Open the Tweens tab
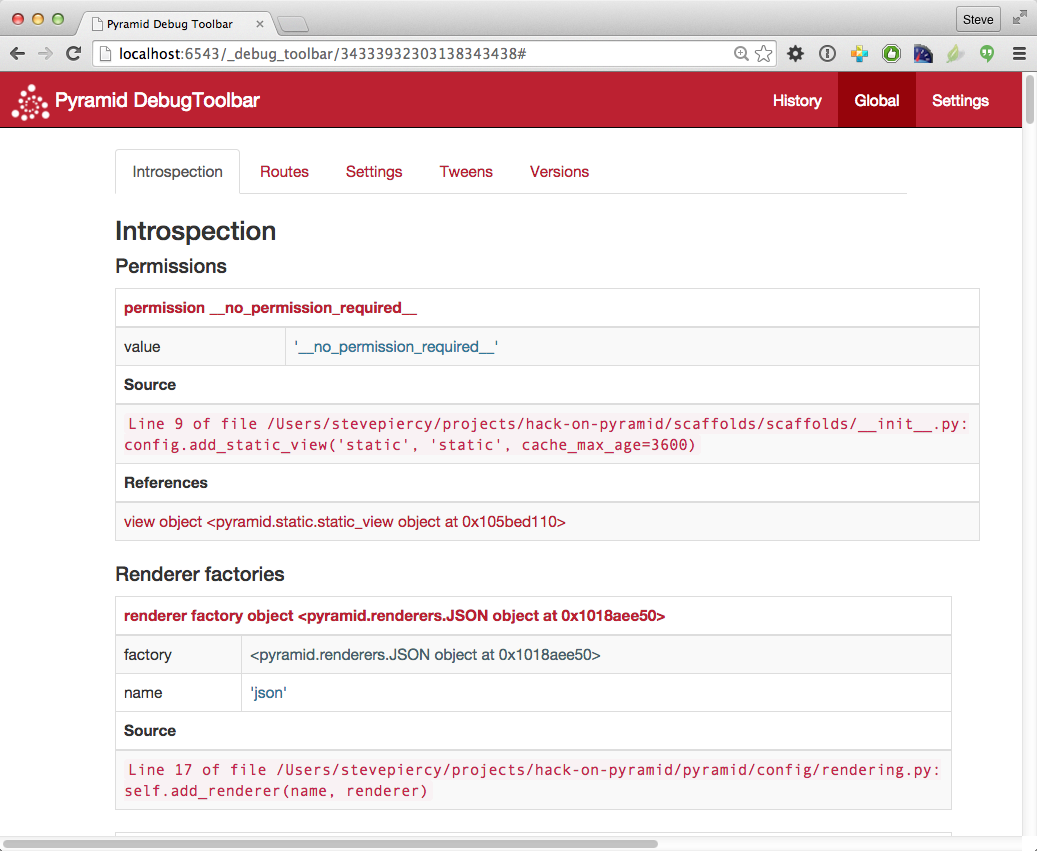Image resolution: width=1037 pixels, height=851 pixels. [x=466, y=172]
